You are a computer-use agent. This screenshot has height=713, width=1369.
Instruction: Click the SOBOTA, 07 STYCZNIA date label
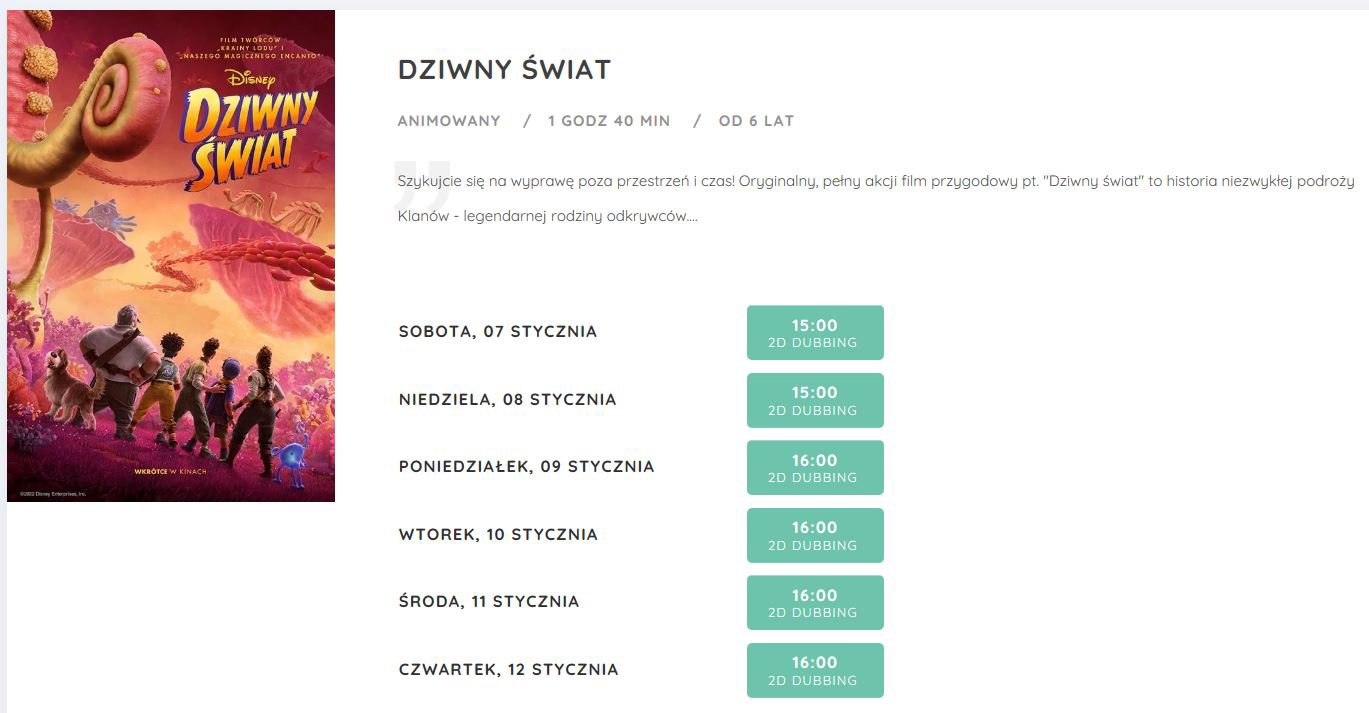(498, 331)
